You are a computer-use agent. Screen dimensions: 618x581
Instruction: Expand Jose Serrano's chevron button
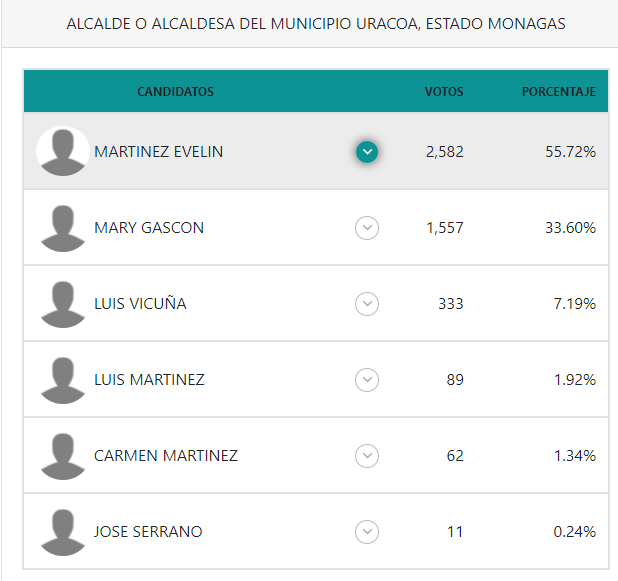(367, 532)
